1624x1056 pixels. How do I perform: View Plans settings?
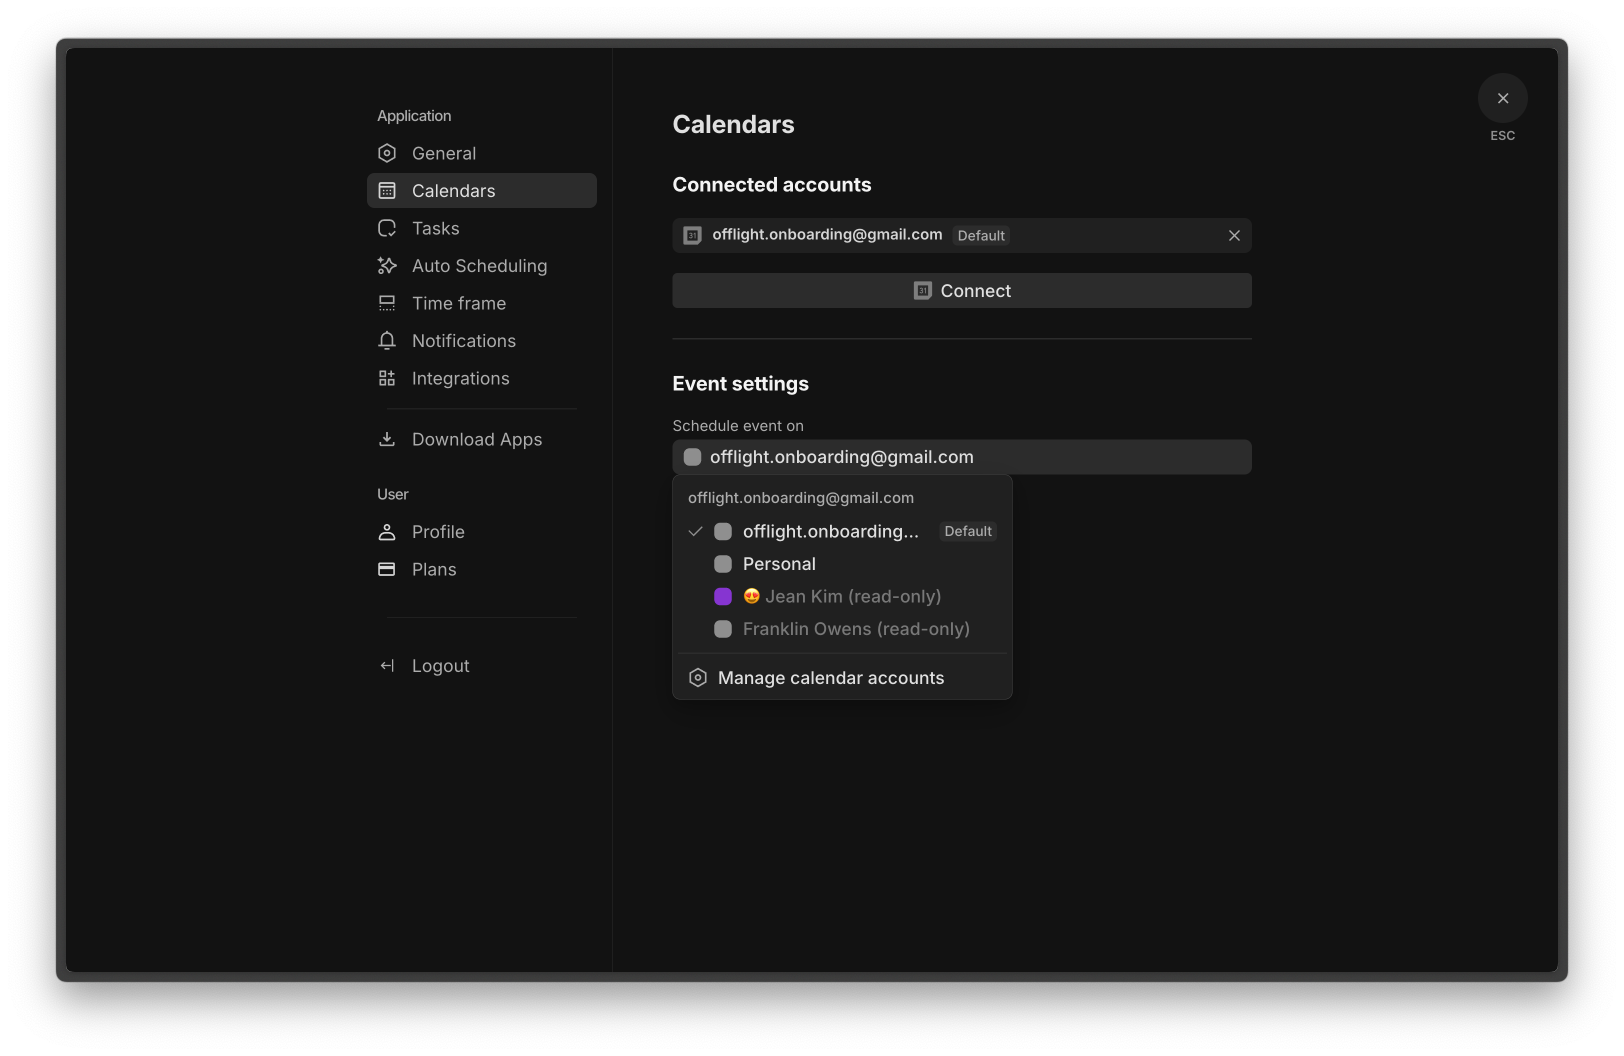point(482,569)
